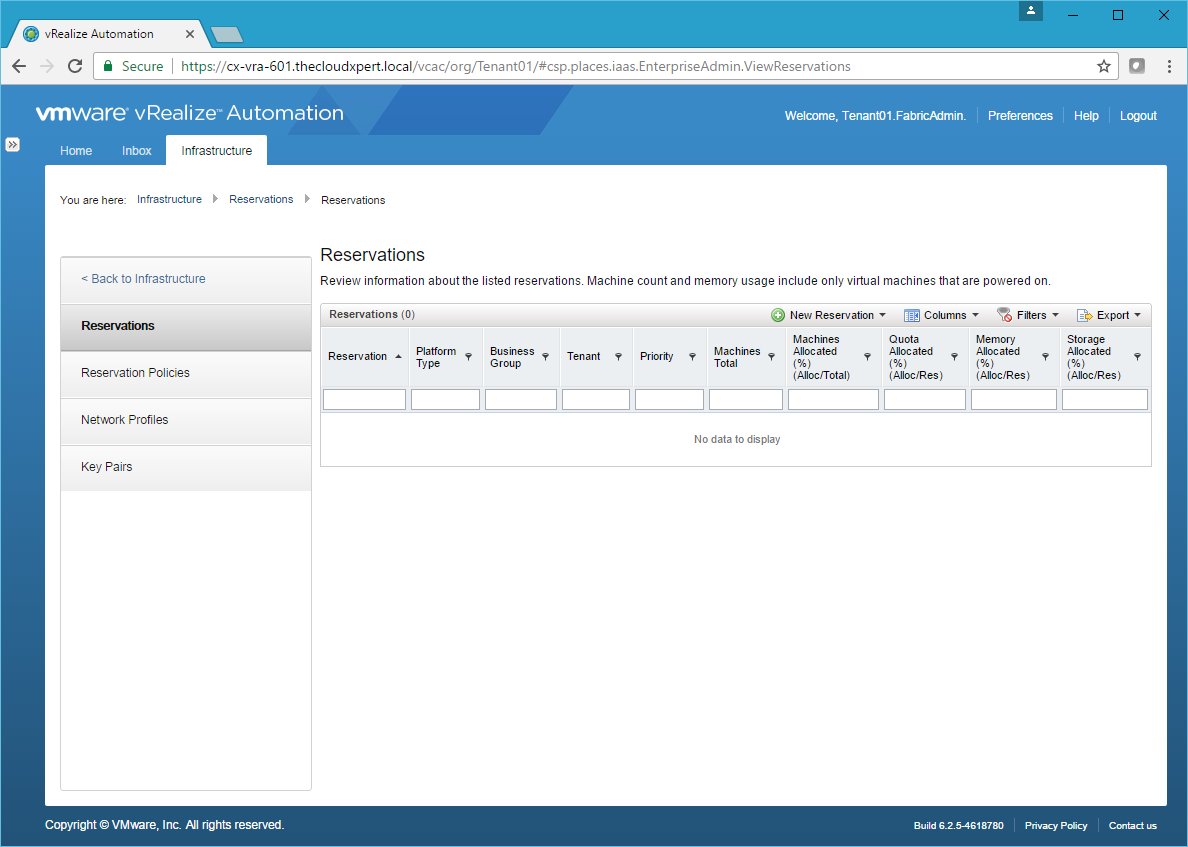This screenshot has height=847, width=1188.
Task: Click the filter icon on the Platform Type column
Action: point(468,357)
